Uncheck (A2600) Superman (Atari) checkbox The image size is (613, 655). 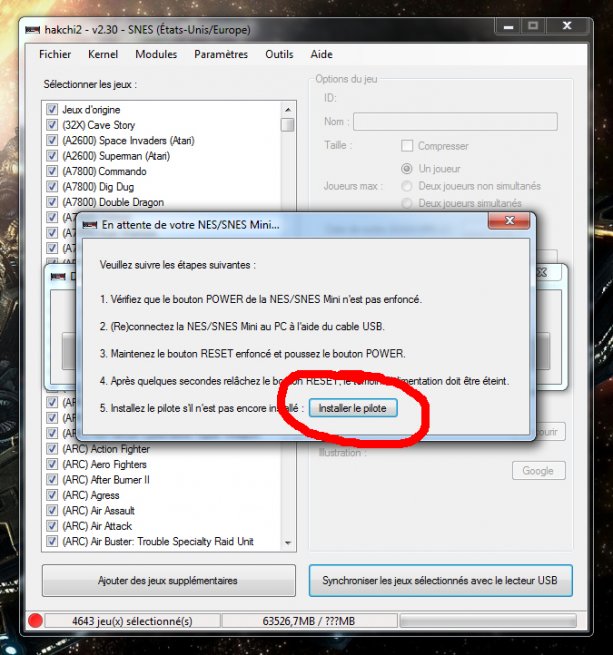pos(52,156)
